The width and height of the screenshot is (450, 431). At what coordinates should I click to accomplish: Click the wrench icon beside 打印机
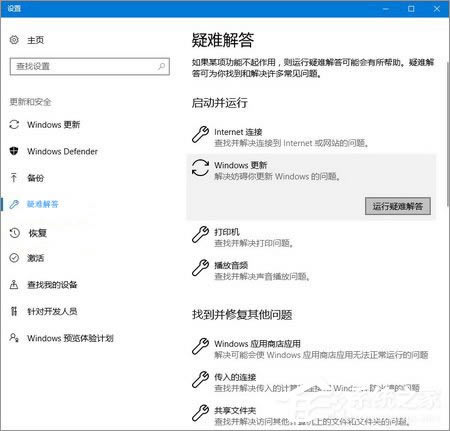200,234
